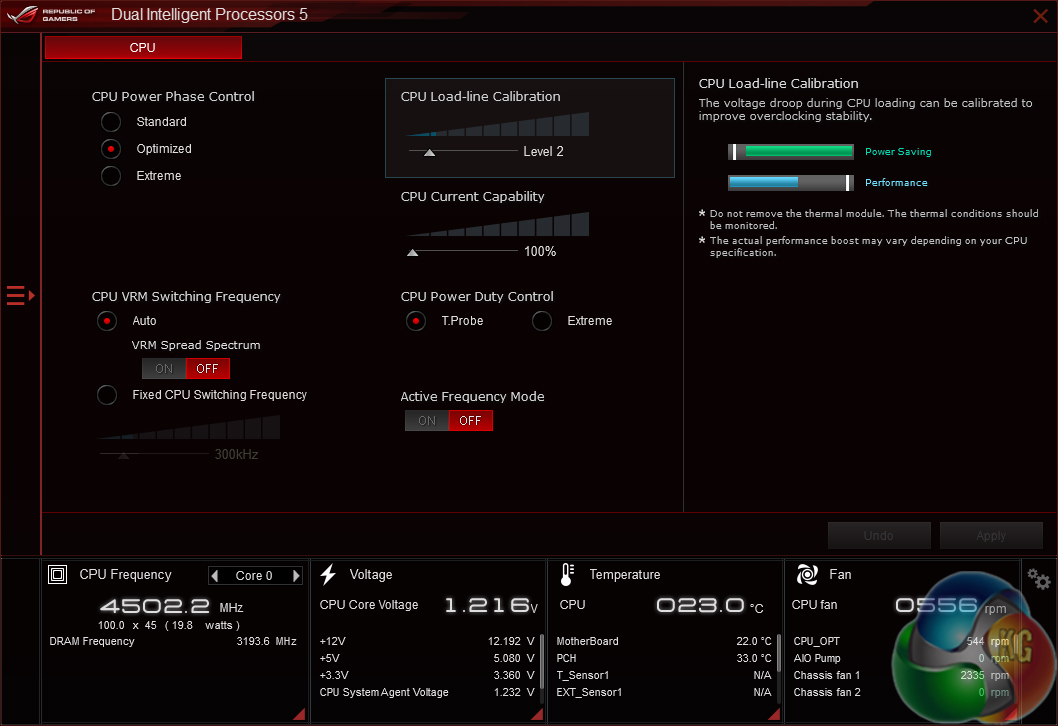The width and height of the screenshot is (1058, 726).
Task: Click the Temperature thermometer icon
Action: (x=567, y=575)
